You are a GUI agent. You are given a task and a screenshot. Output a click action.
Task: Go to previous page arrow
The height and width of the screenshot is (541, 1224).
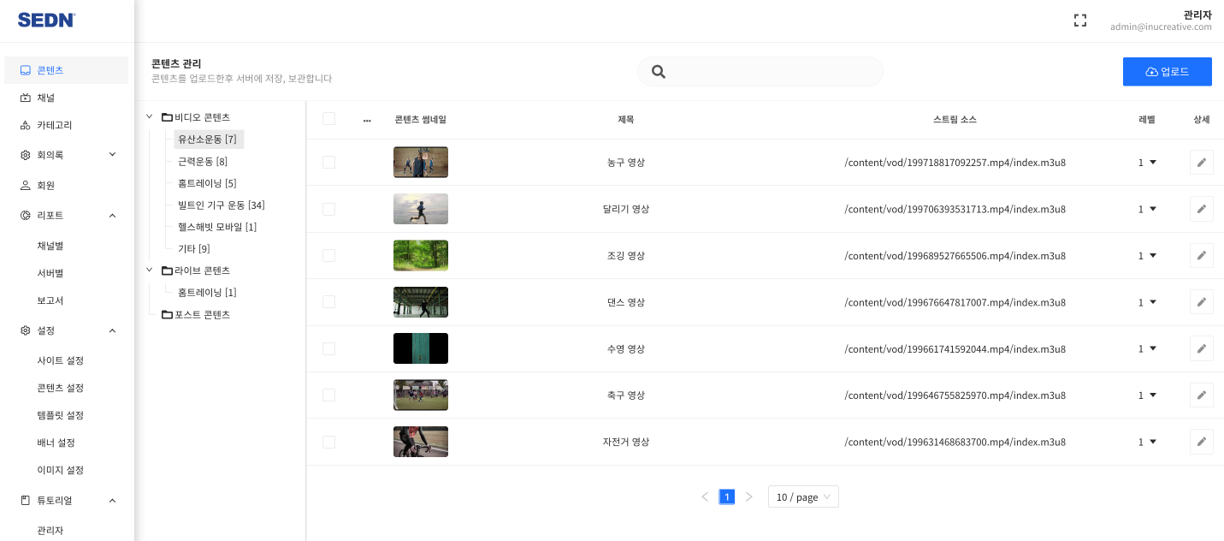coord(705,497)
